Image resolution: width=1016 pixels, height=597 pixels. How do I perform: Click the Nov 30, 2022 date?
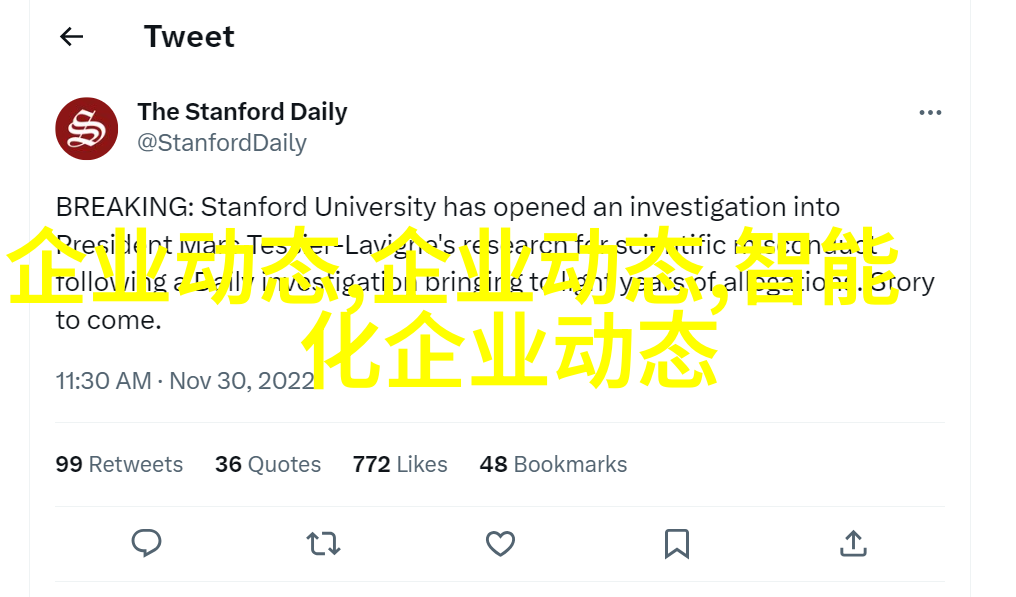[x=242, y=380]
